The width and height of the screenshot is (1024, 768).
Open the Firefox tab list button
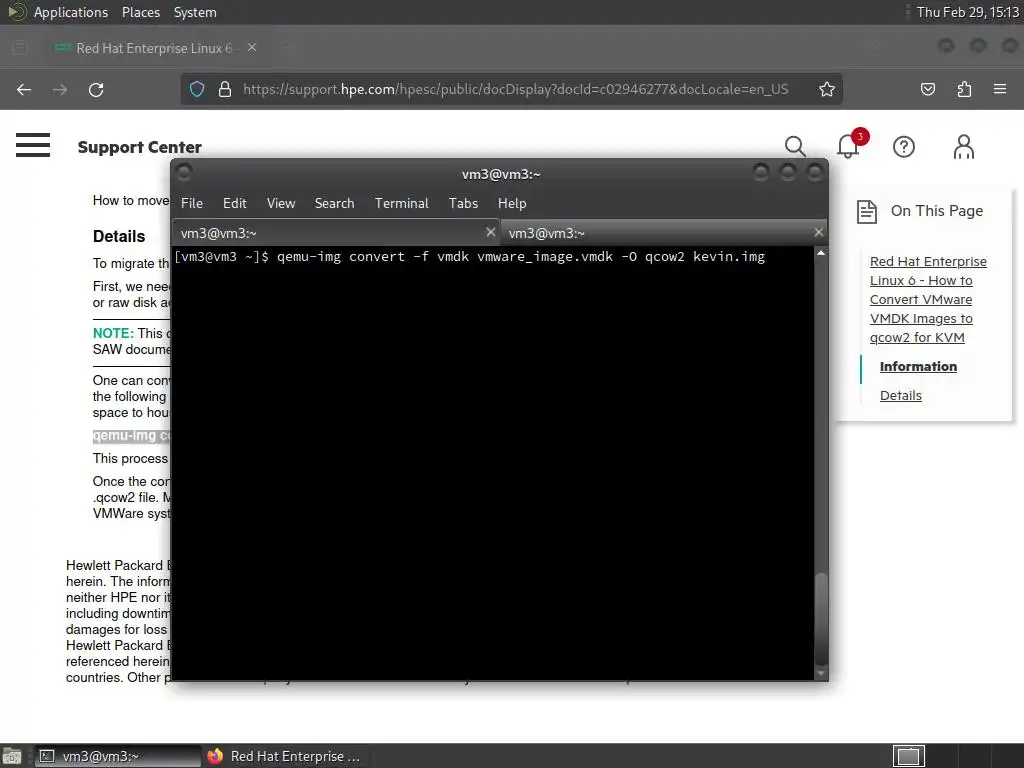(x=20, y=48)
